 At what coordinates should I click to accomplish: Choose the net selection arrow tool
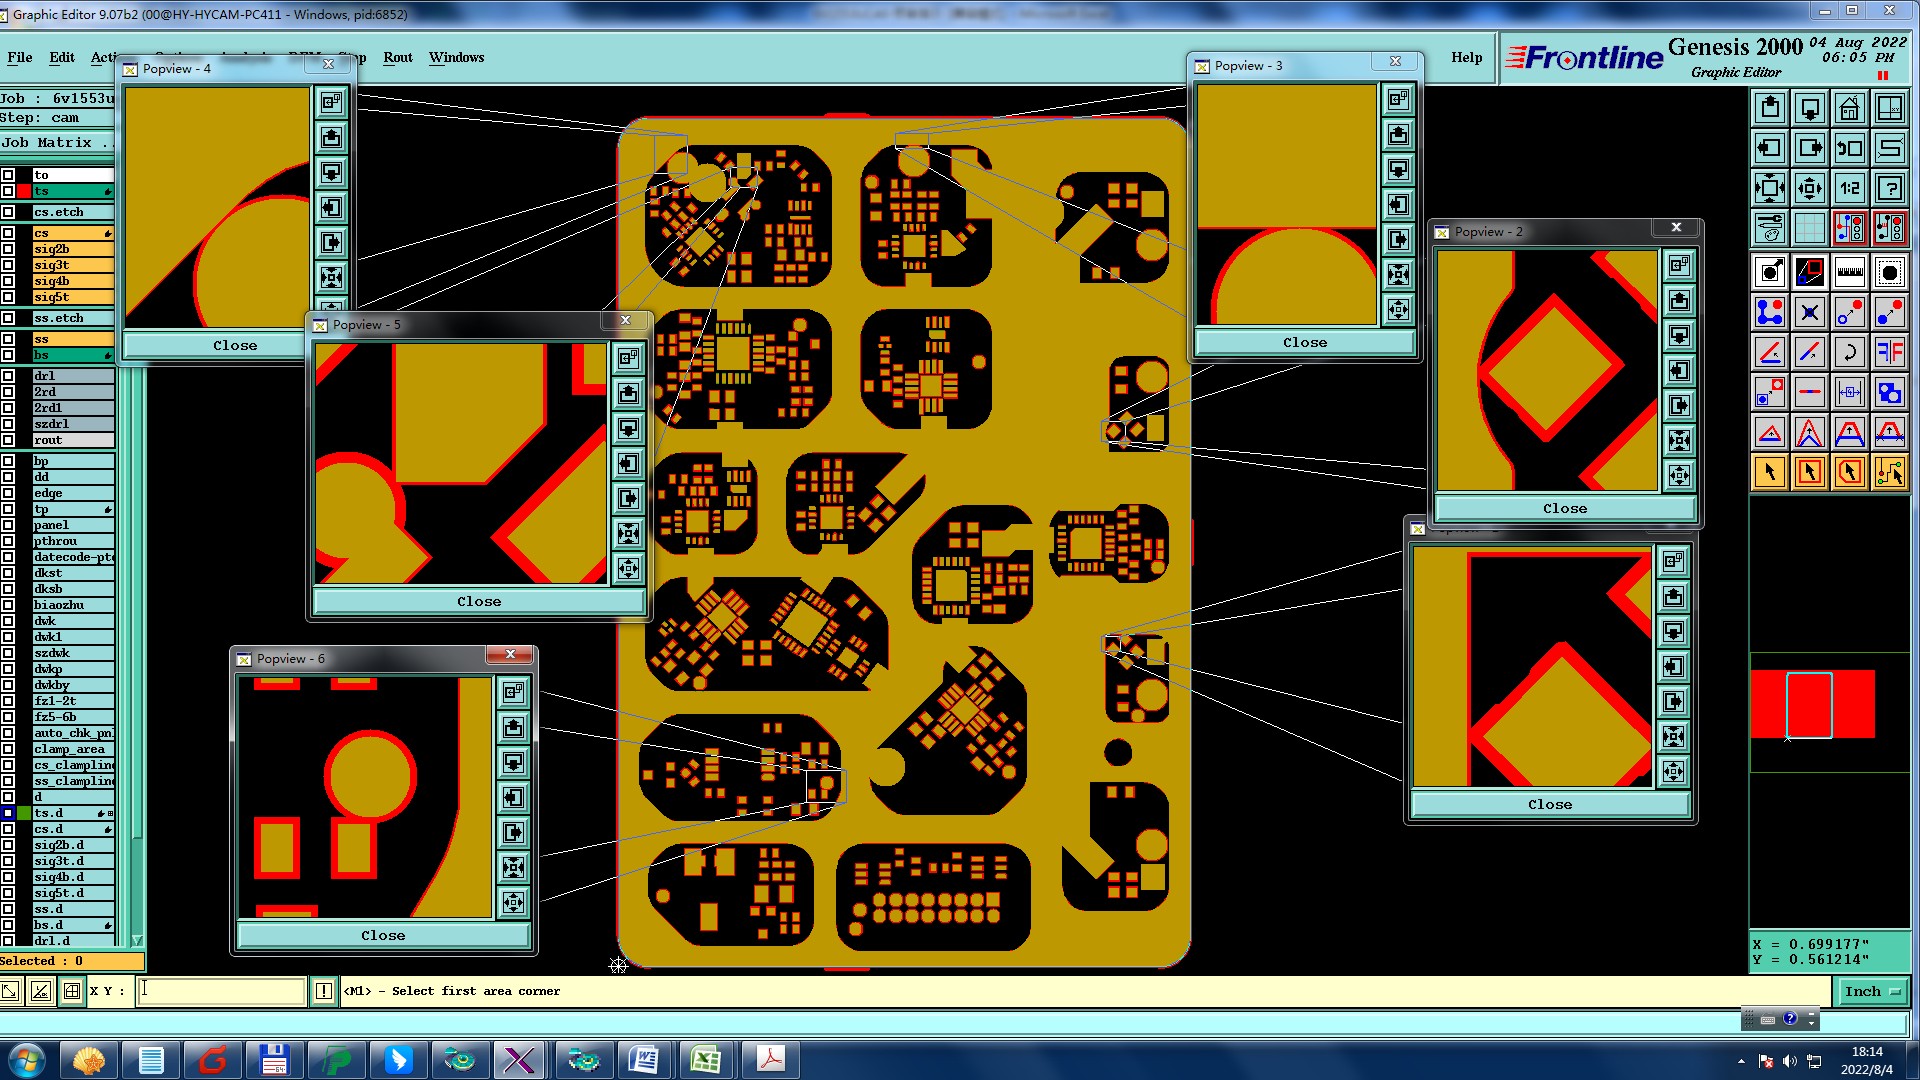1889,472
